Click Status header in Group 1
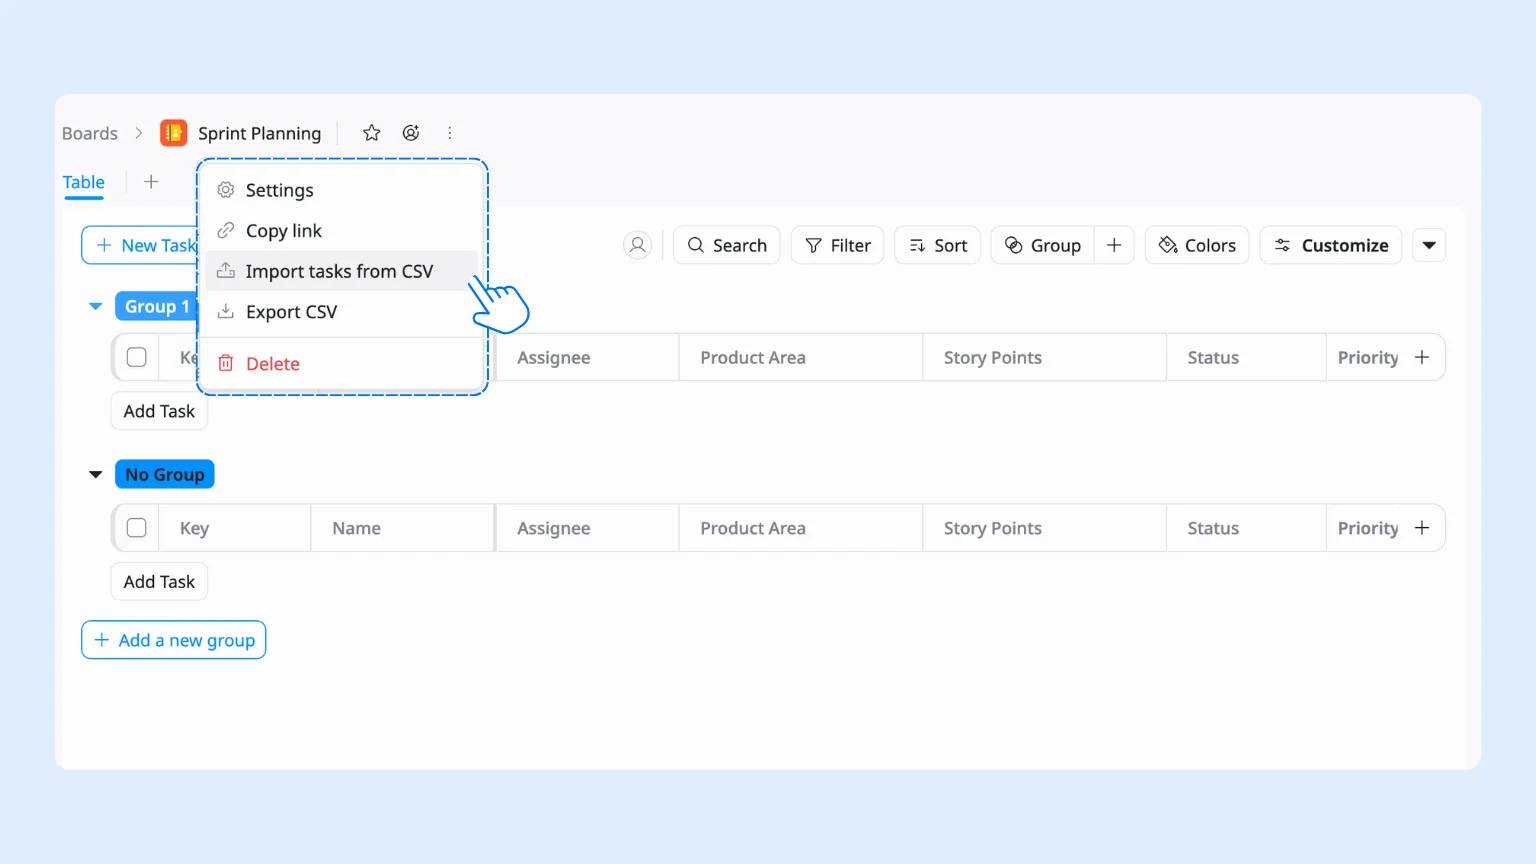Viewport: 1536px width, 864px height. tap(1246, 357)
